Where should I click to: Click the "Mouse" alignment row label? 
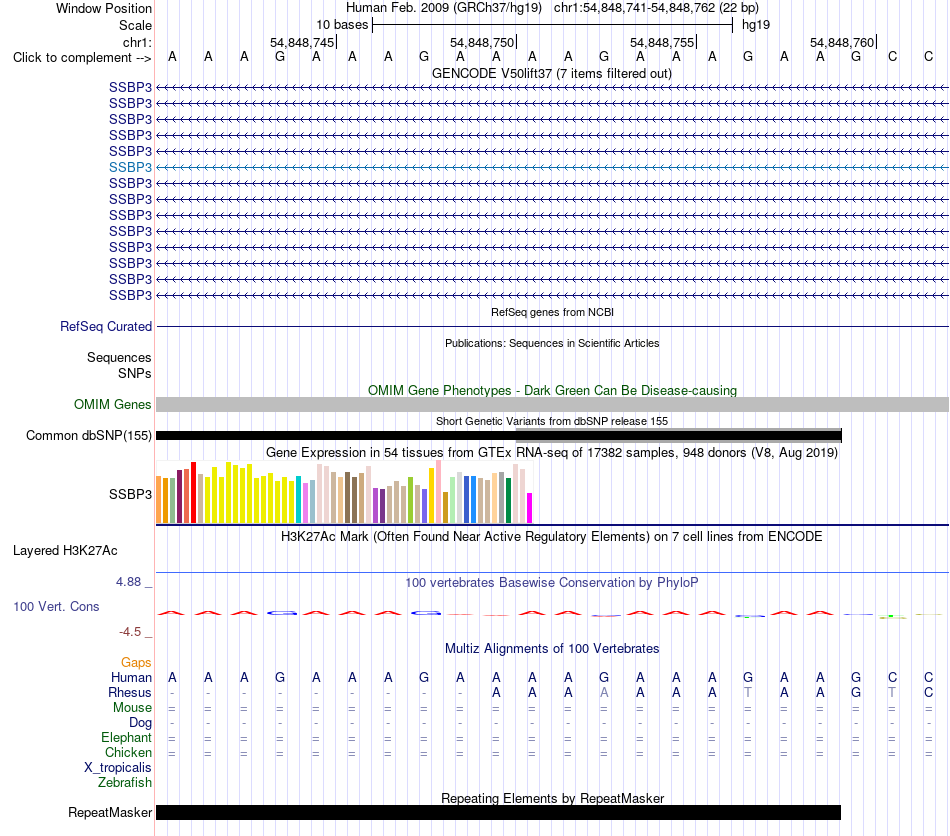[132, 708]
